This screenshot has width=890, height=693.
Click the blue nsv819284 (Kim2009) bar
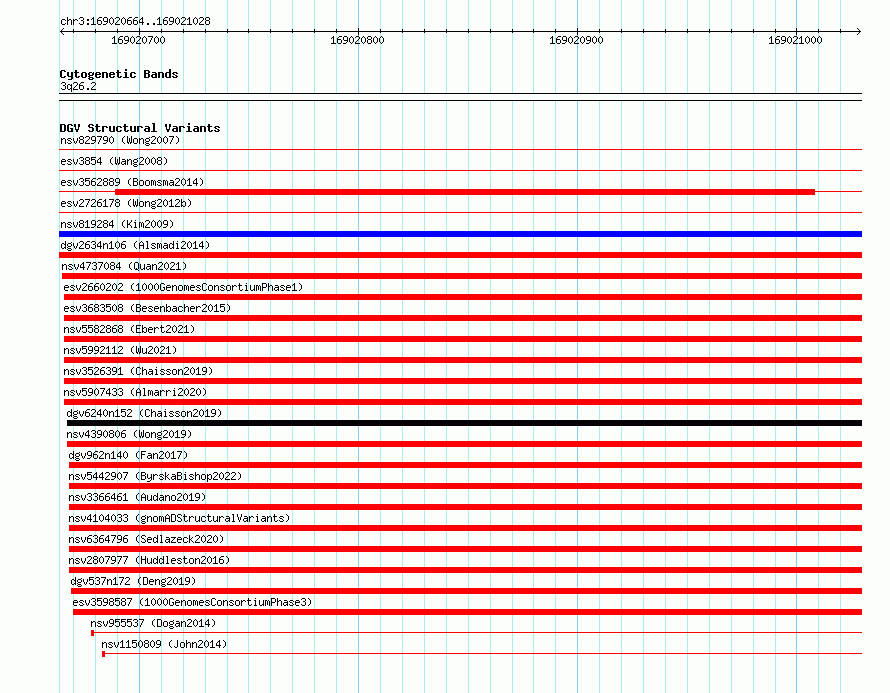point(460,234)
